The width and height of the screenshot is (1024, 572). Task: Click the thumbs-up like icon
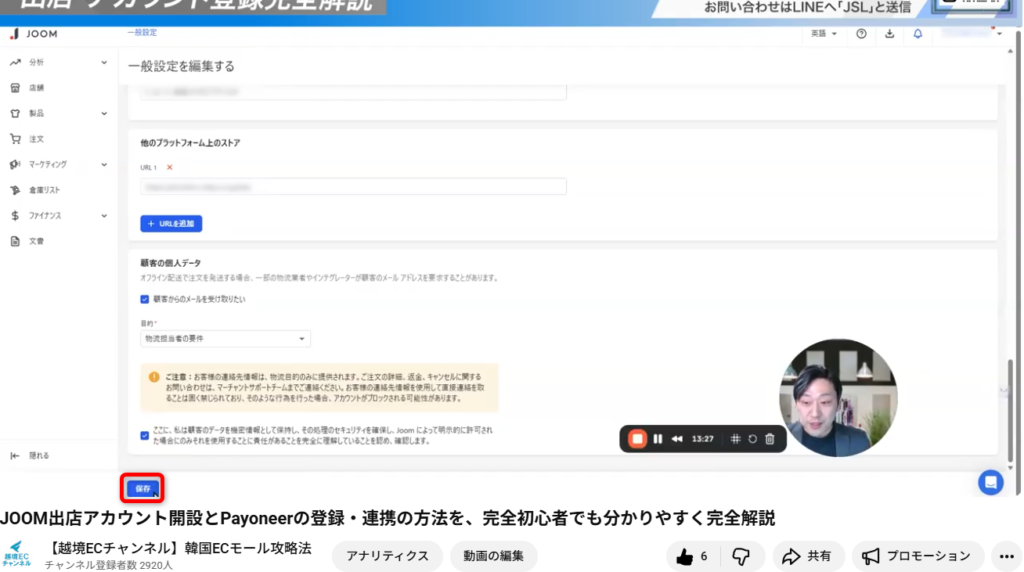tap(685, 556)
